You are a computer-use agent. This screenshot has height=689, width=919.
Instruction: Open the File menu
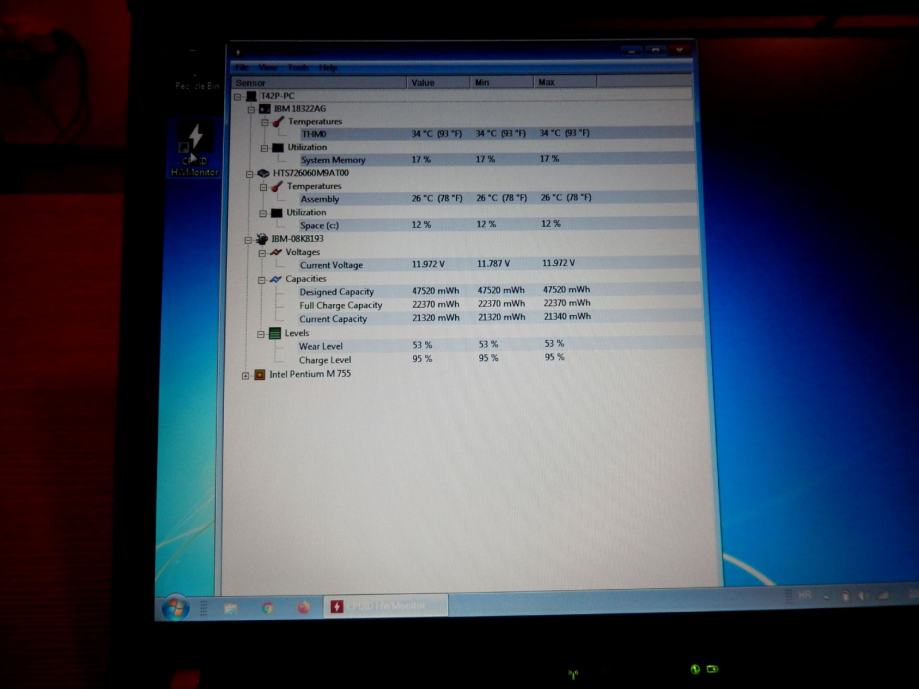242,67
